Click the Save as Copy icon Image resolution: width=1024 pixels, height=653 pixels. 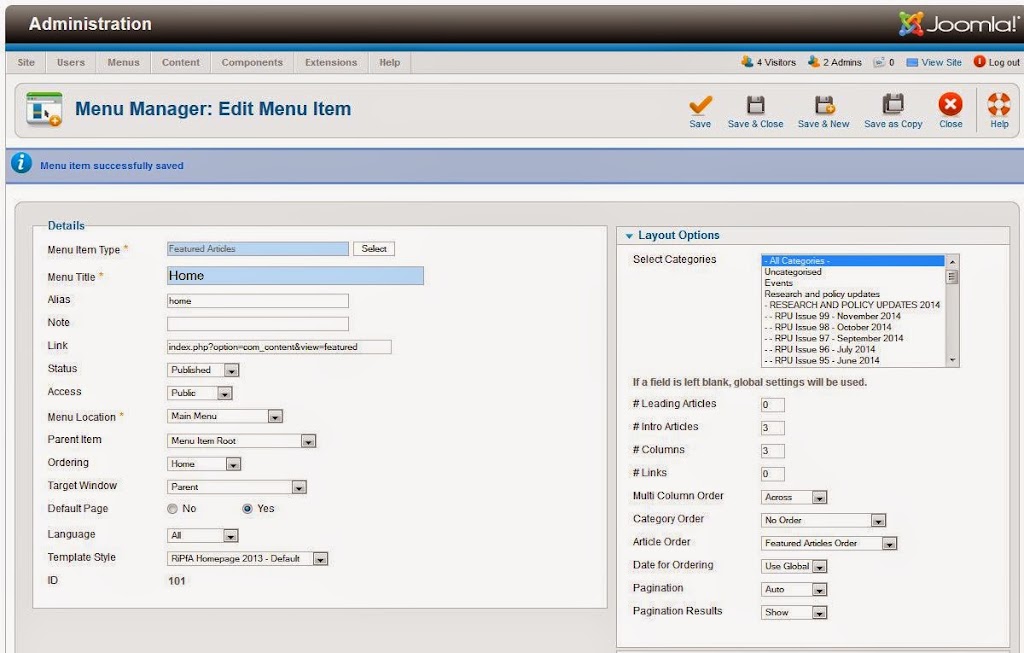tap(893, 104)
